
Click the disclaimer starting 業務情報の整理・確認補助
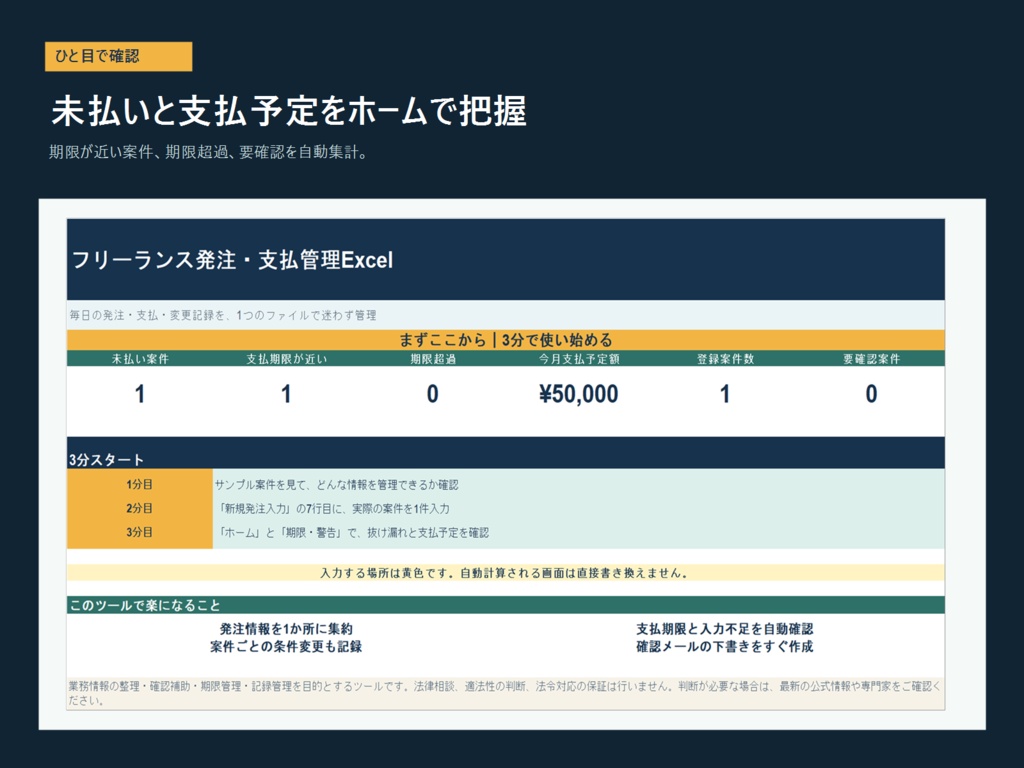[505, 694]
